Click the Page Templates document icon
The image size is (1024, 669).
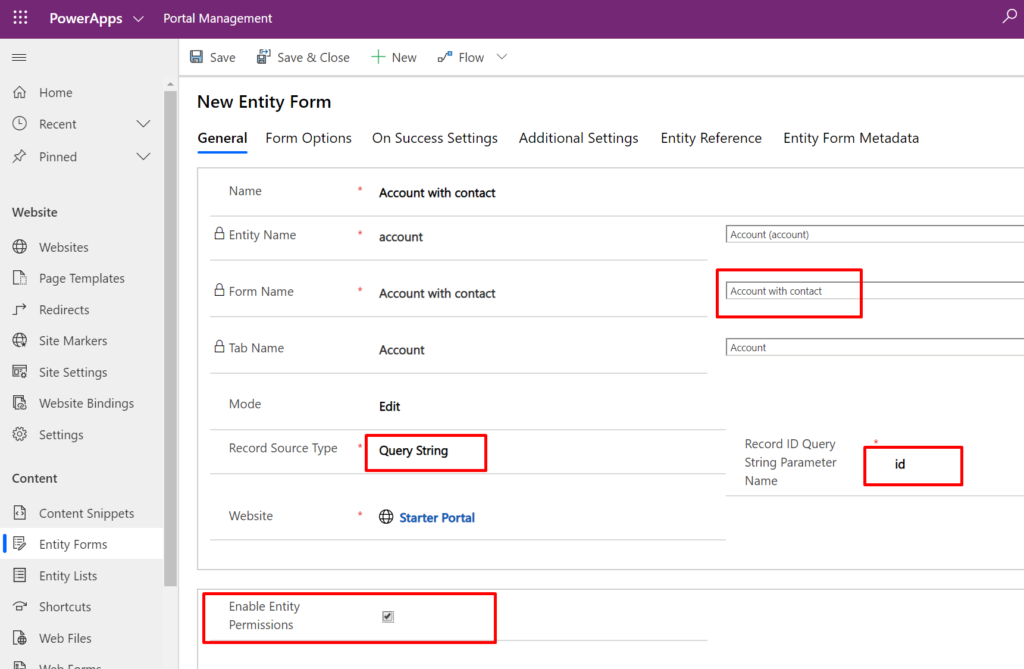click(20, 278)
